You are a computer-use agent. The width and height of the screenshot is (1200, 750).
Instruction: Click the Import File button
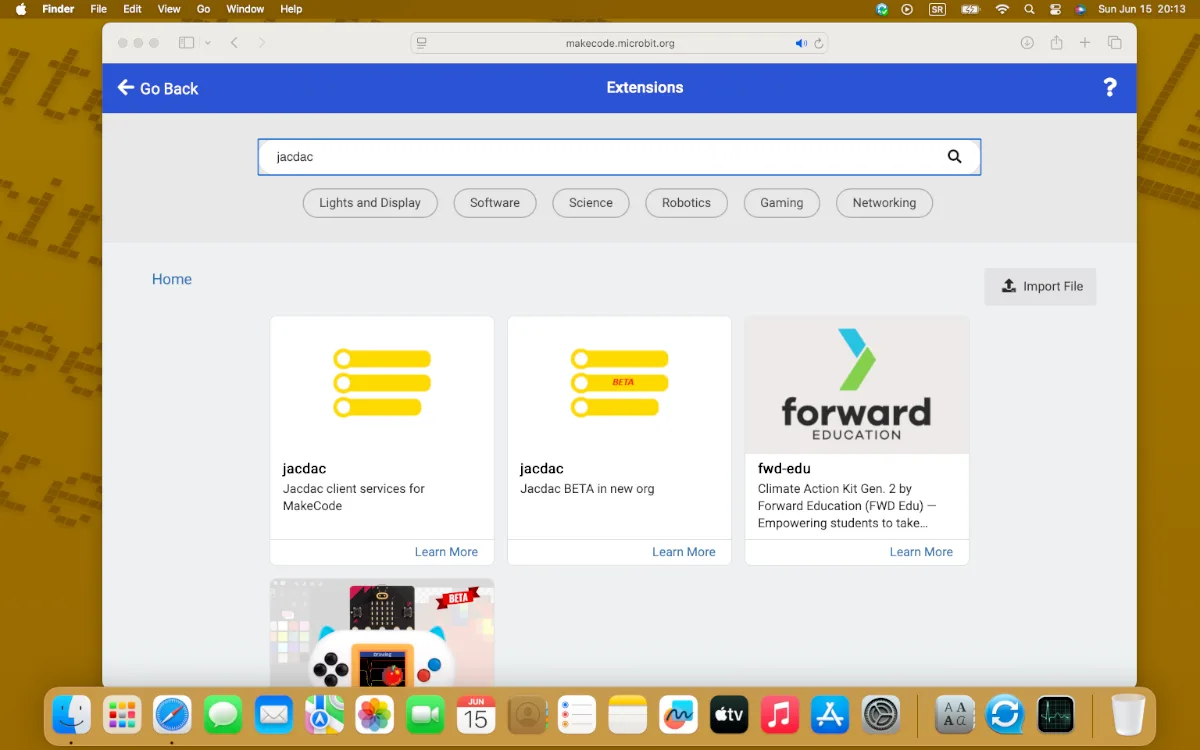coord(1041,286)
